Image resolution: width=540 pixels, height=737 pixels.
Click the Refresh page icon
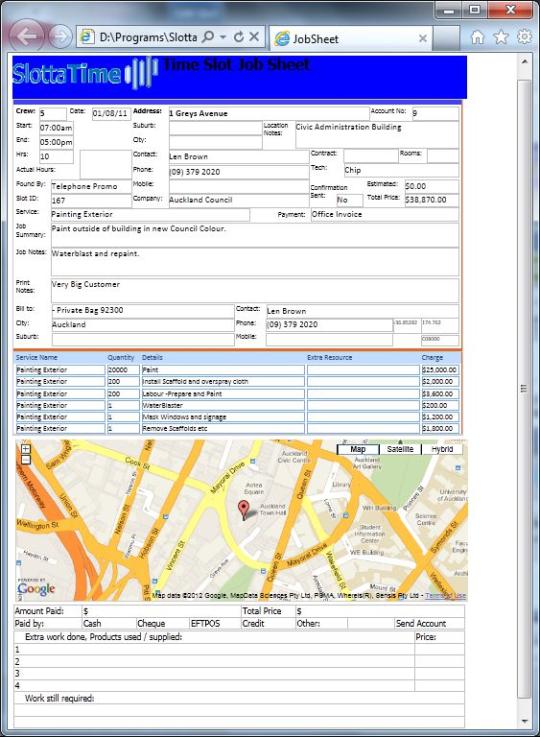click(x=239, y=37)
